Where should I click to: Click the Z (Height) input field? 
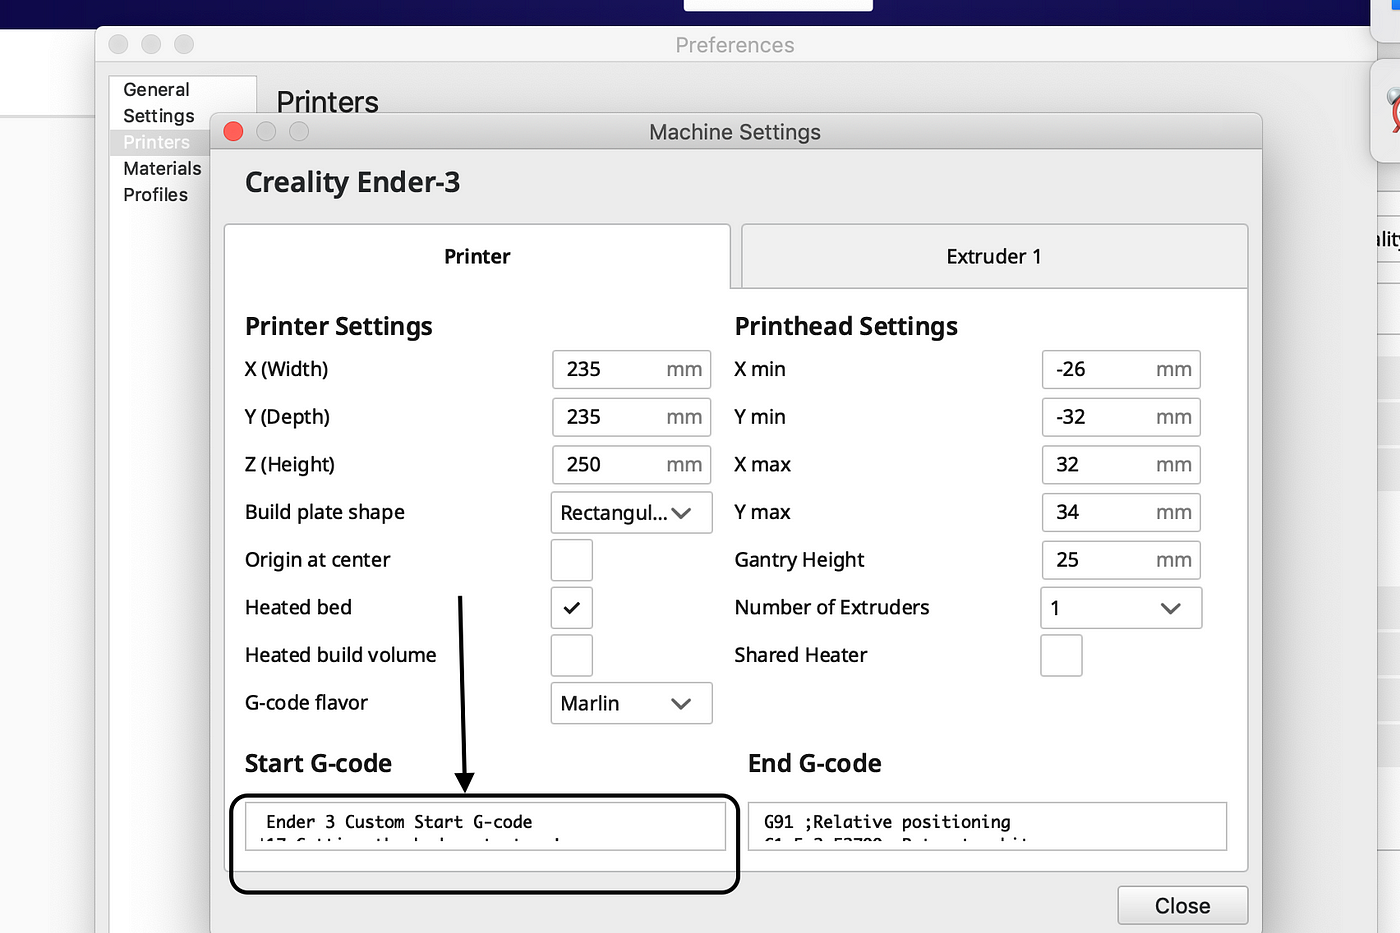pyautogui.click(x=631, y=464)
